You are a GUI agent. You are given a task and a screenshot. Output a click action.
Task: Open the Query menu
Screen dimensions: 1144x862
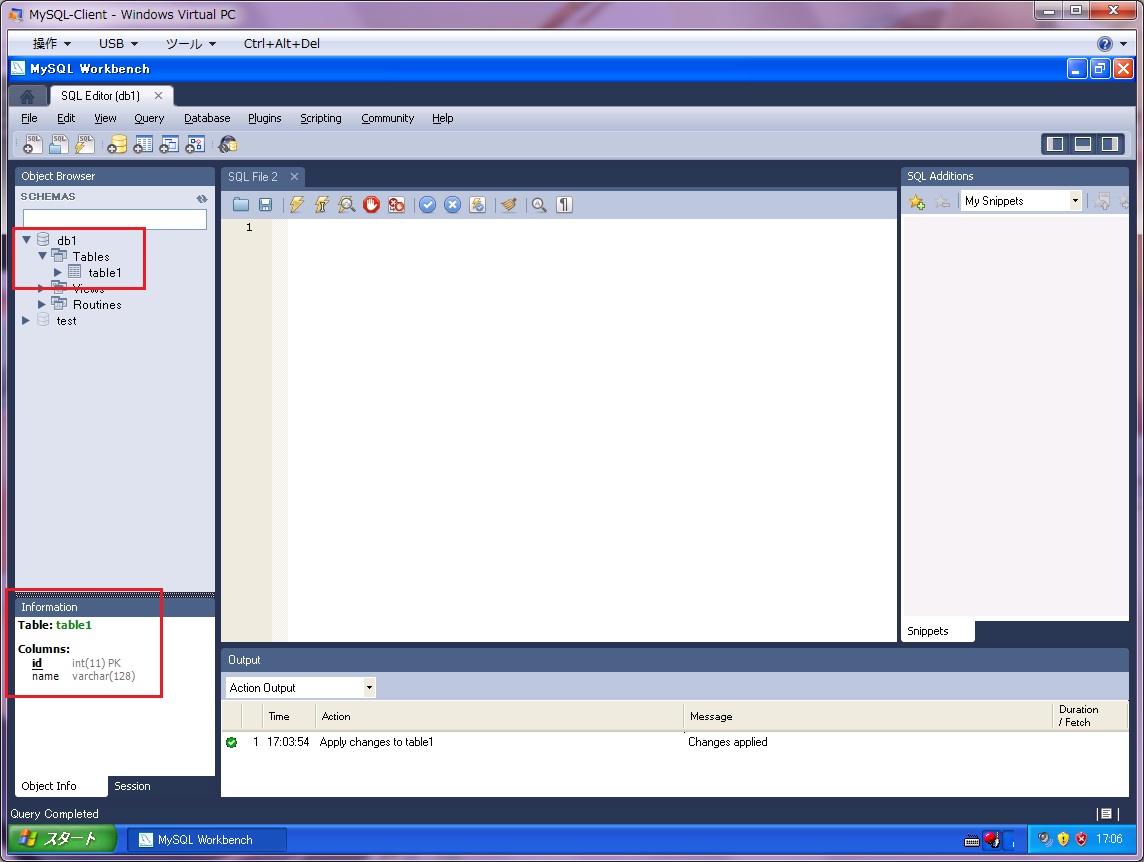pyautogui.click(x=149, y=118)
